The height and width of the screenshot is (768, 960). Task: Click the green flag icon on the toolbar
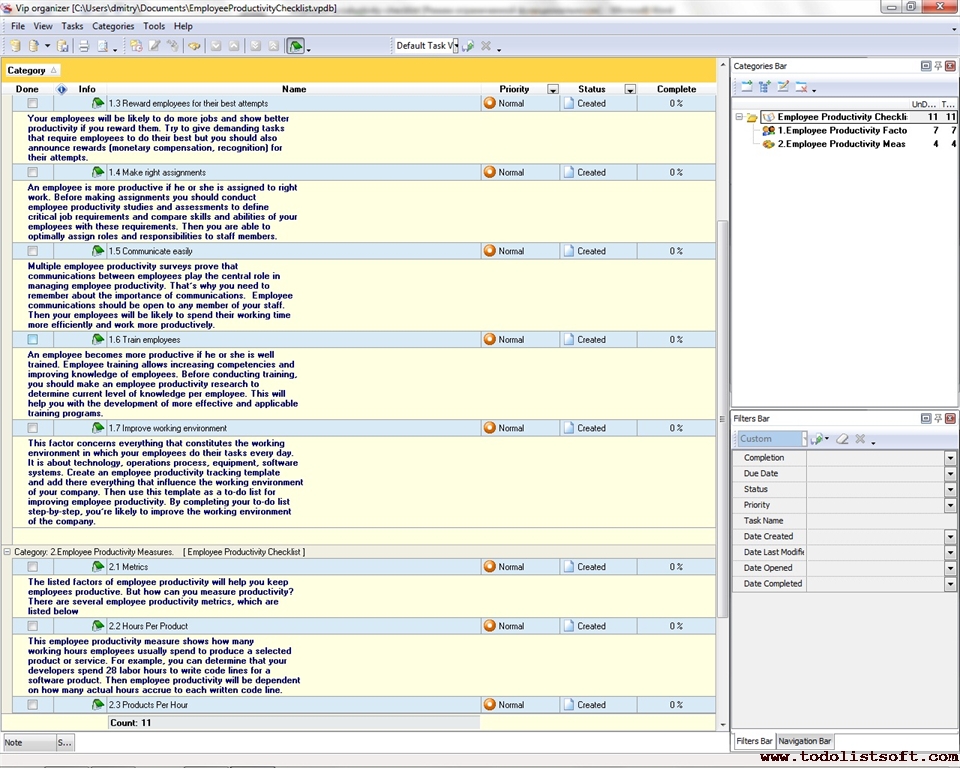click(294, 45)
